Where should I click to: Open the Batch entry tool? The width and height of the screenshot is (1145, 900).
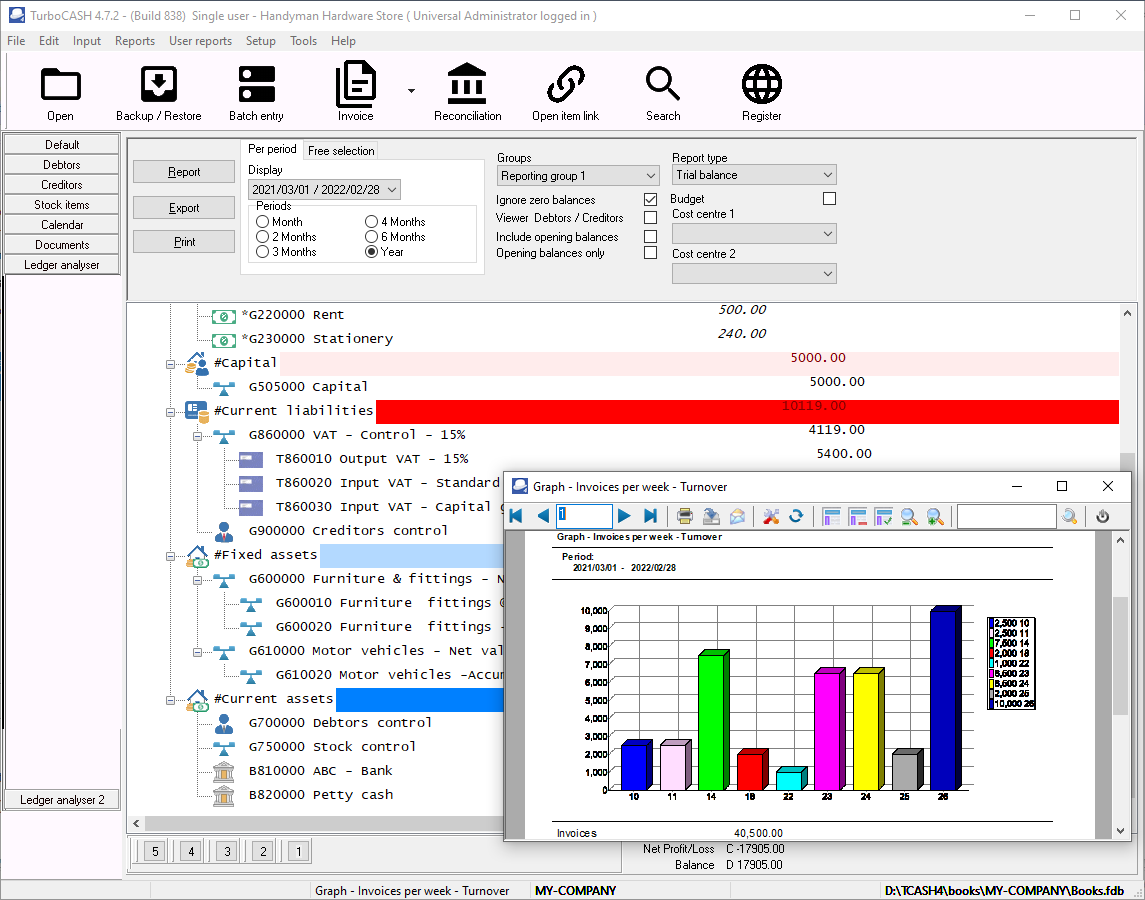[256, 93]
